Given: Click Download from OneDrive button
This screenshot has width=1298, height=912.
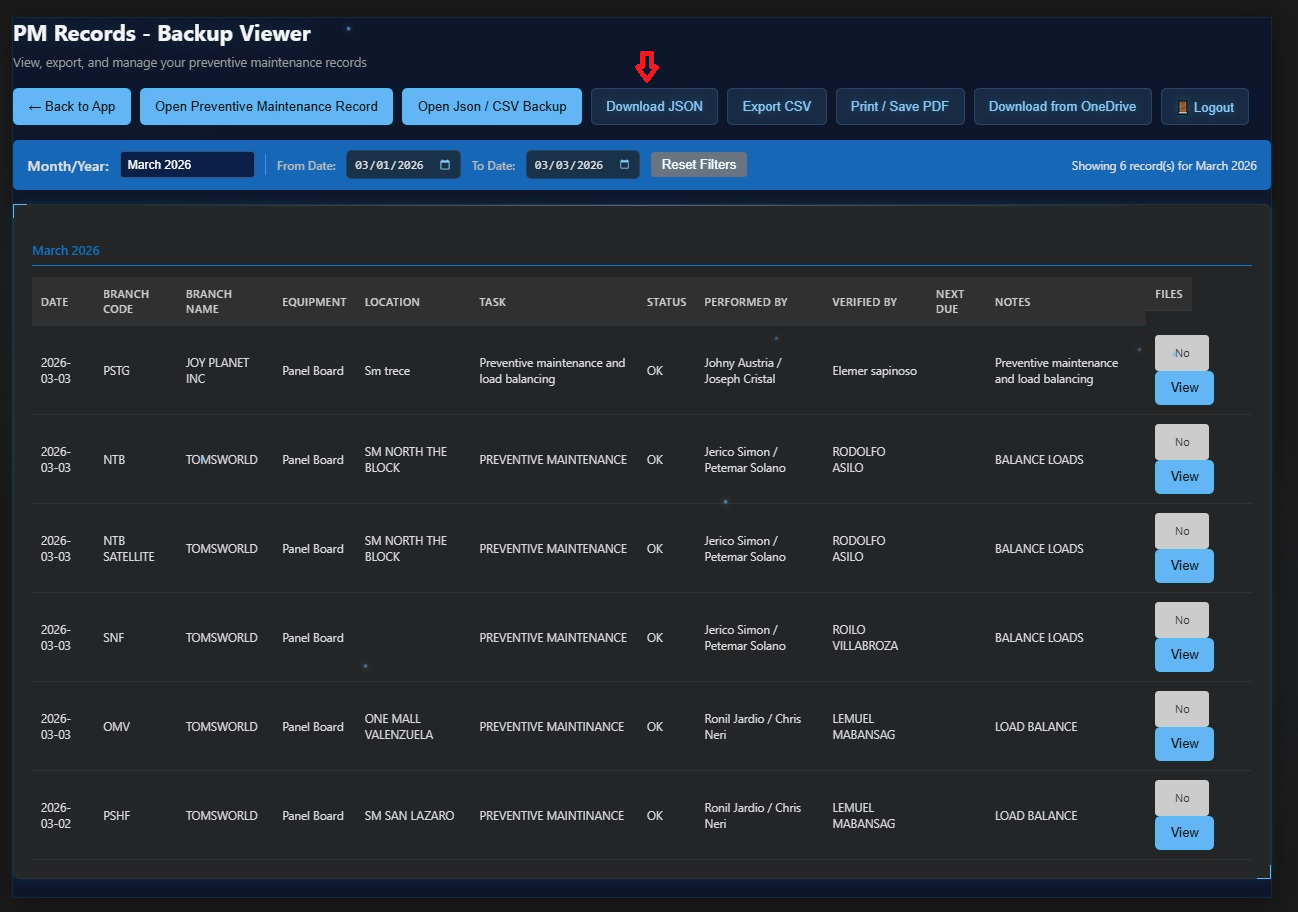Looking at the screenshot, I should [1062, 107].
